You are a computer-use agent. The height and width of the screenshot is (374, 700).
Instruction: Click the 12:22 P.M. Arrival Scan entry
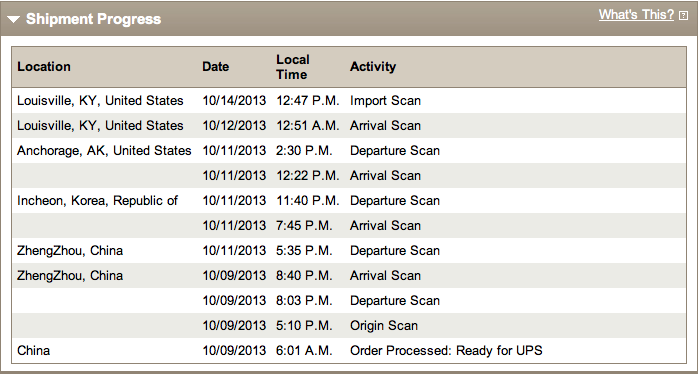[x=349, y=175]
